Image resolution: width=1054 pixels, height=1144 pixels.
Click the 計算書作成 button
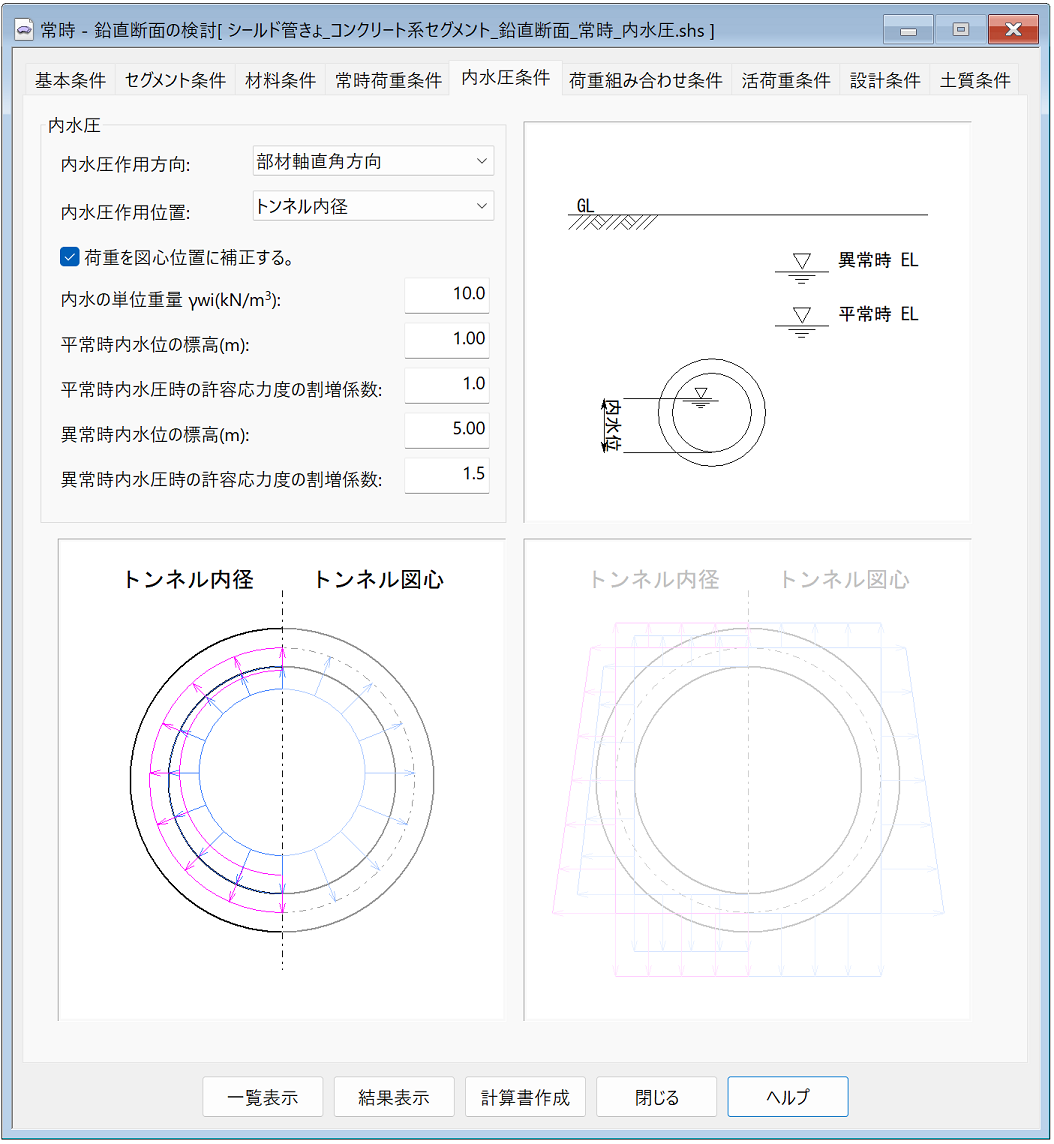tap(525, 1096)
